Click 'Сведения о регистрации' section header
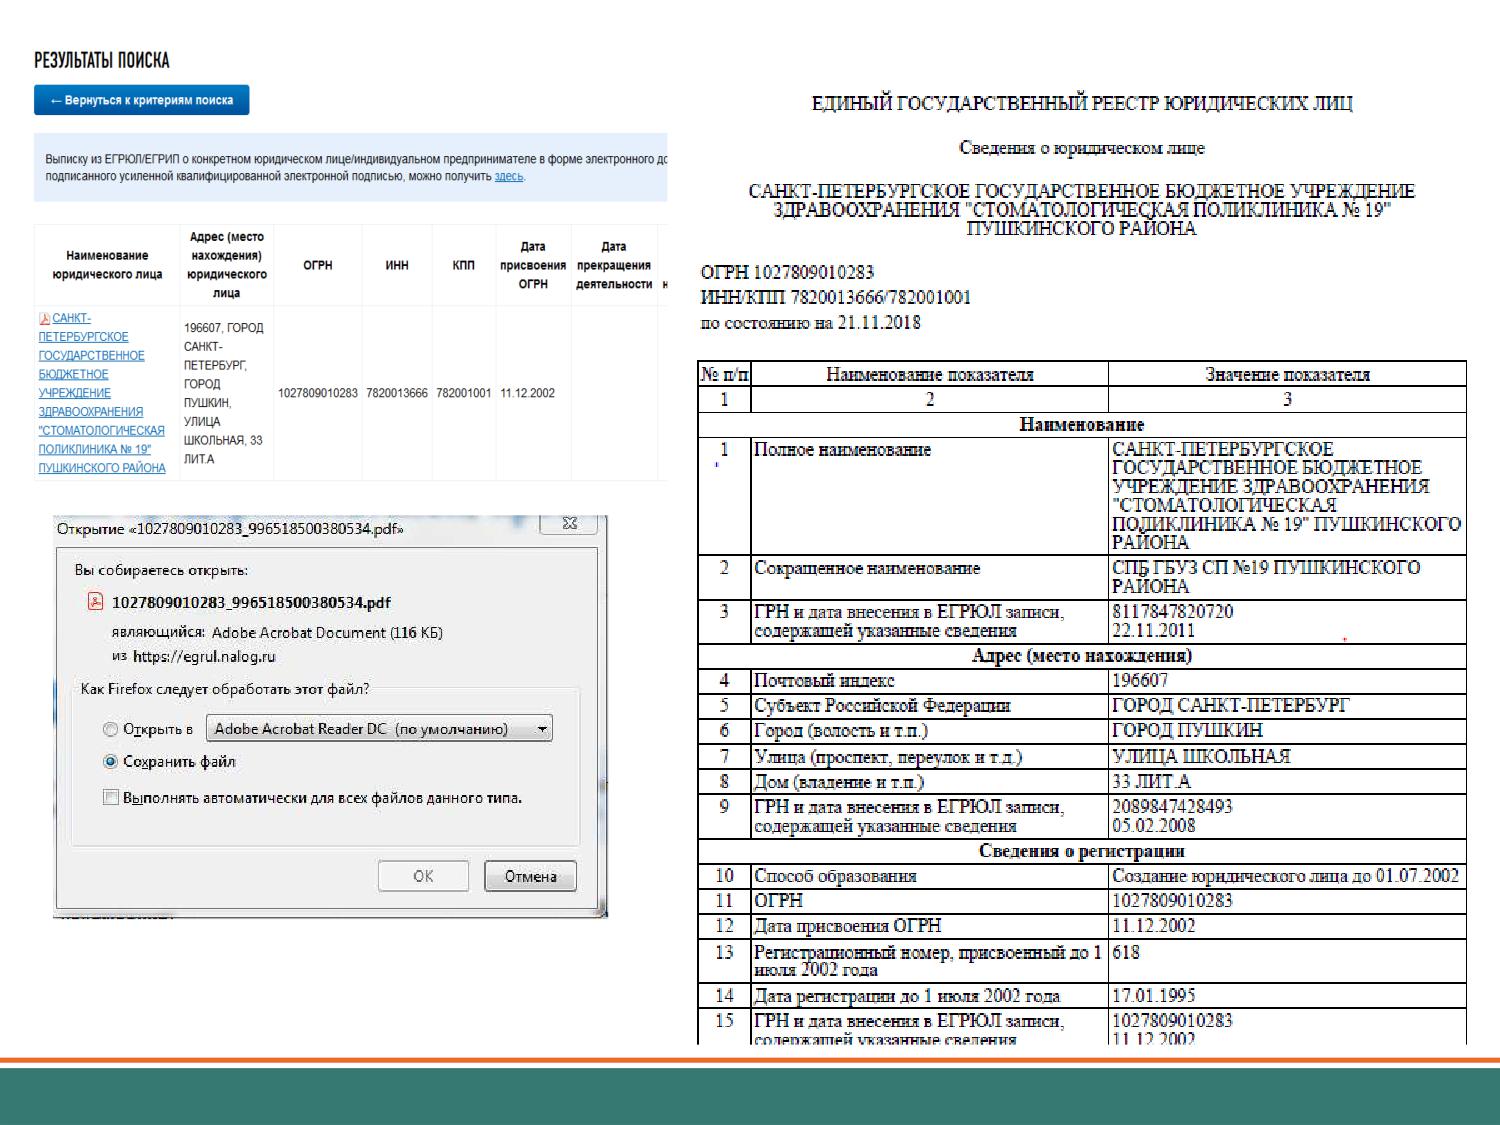The height and width of the screenshot is (1125, 1500). point(1082,851)
